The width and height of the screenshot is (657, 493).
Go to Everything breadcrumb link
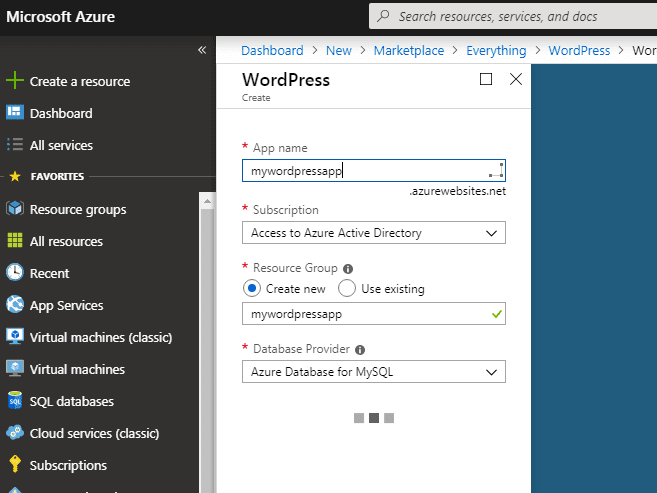496,50
